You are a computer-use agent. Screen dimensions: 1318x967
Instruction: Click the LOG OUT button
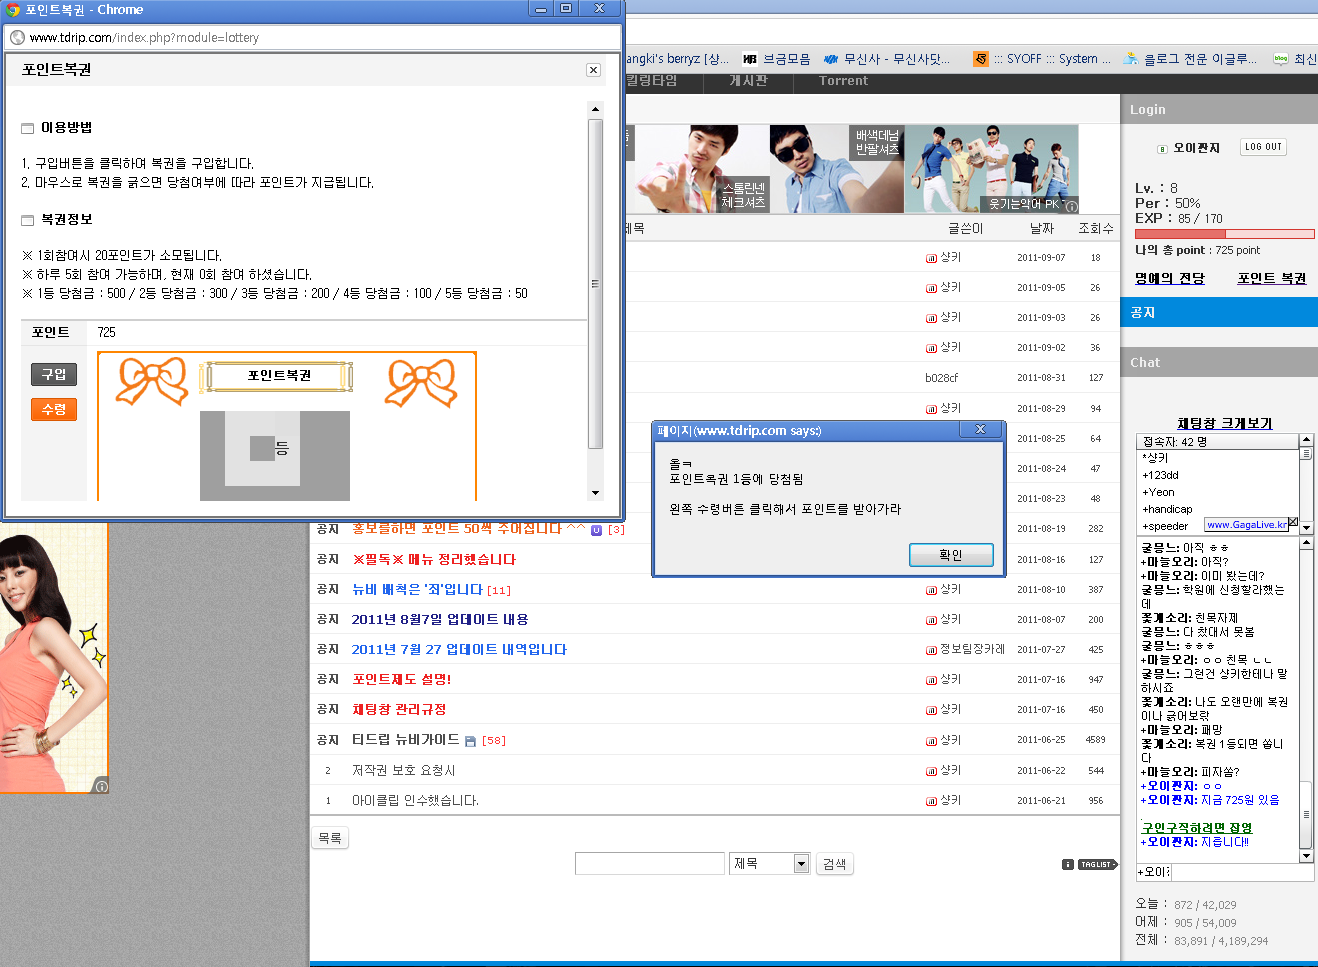tap(1263, 147)
